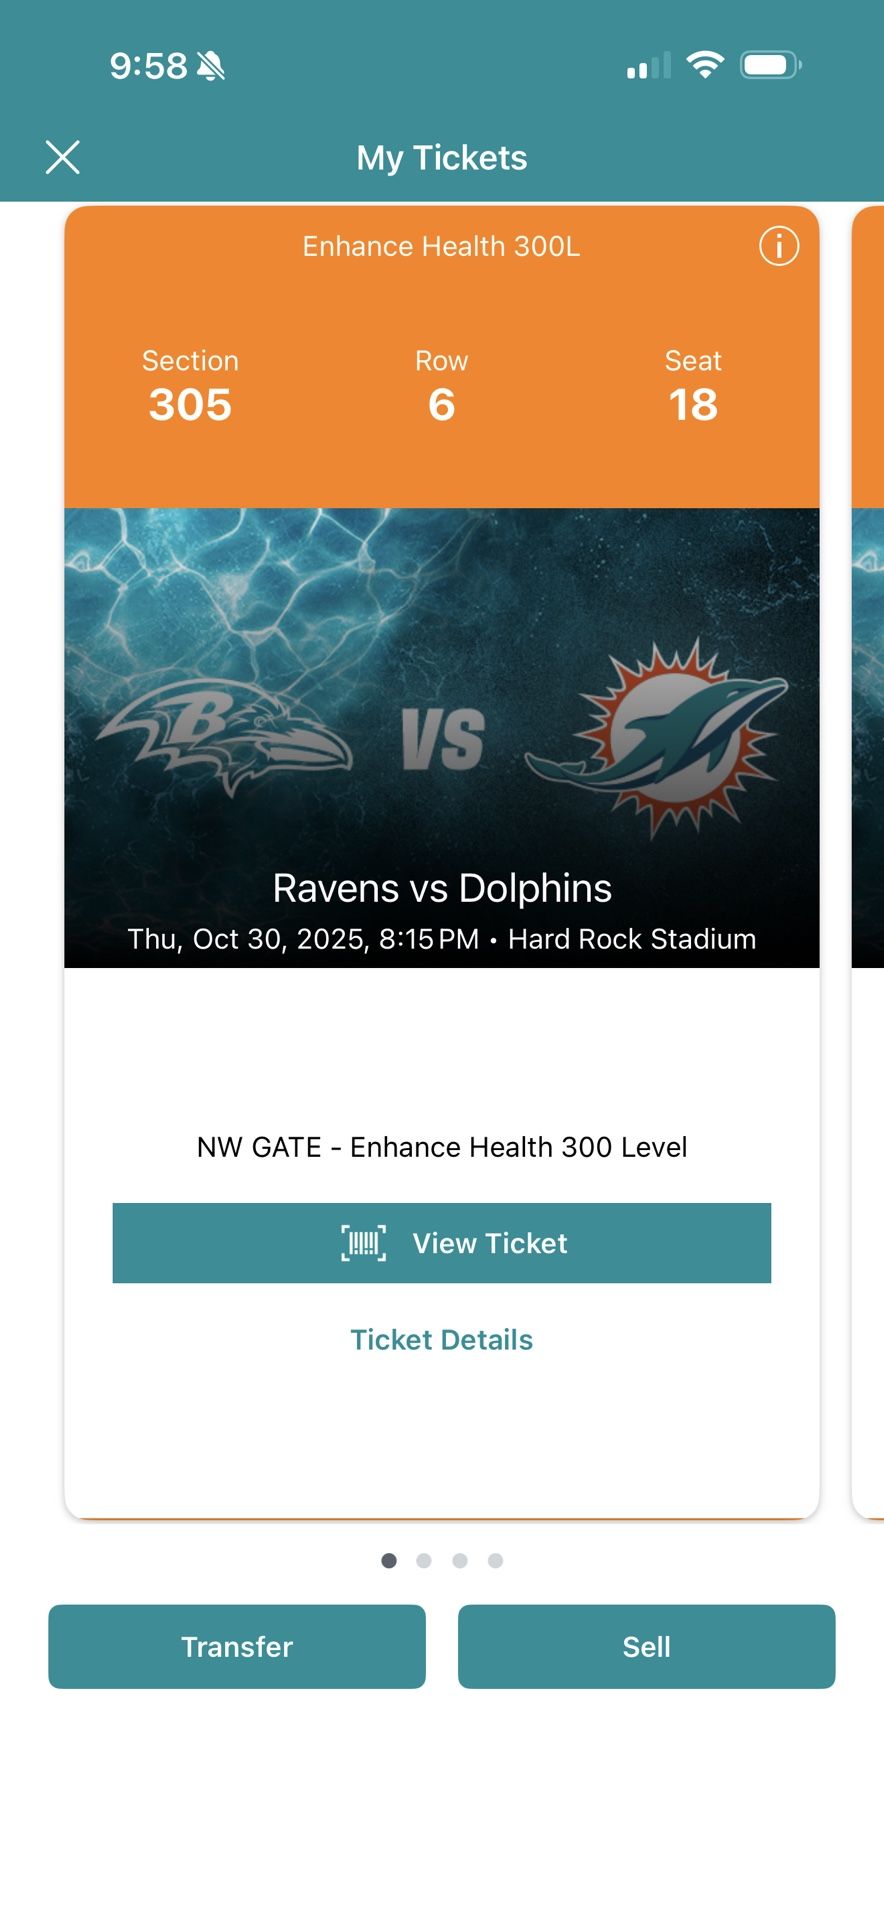This screenshot has width=884, height=1920.
Task: Tap the silent mode bell icon
Action: [211, 66]
